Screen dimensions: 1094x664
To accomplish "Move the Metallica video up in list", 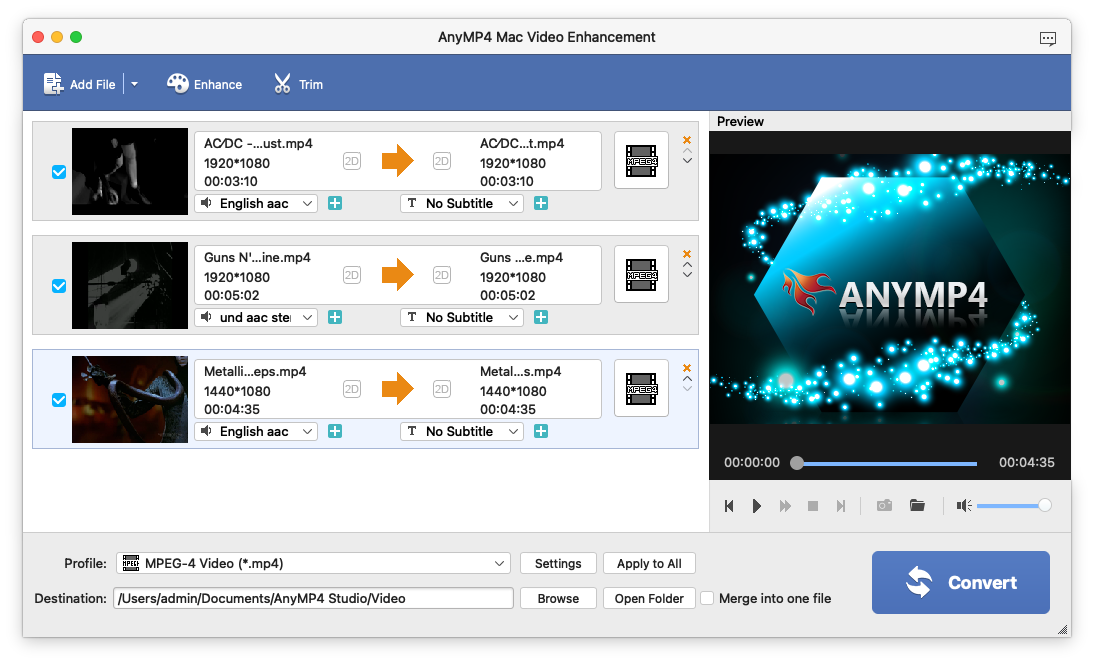I will [687, 379].
